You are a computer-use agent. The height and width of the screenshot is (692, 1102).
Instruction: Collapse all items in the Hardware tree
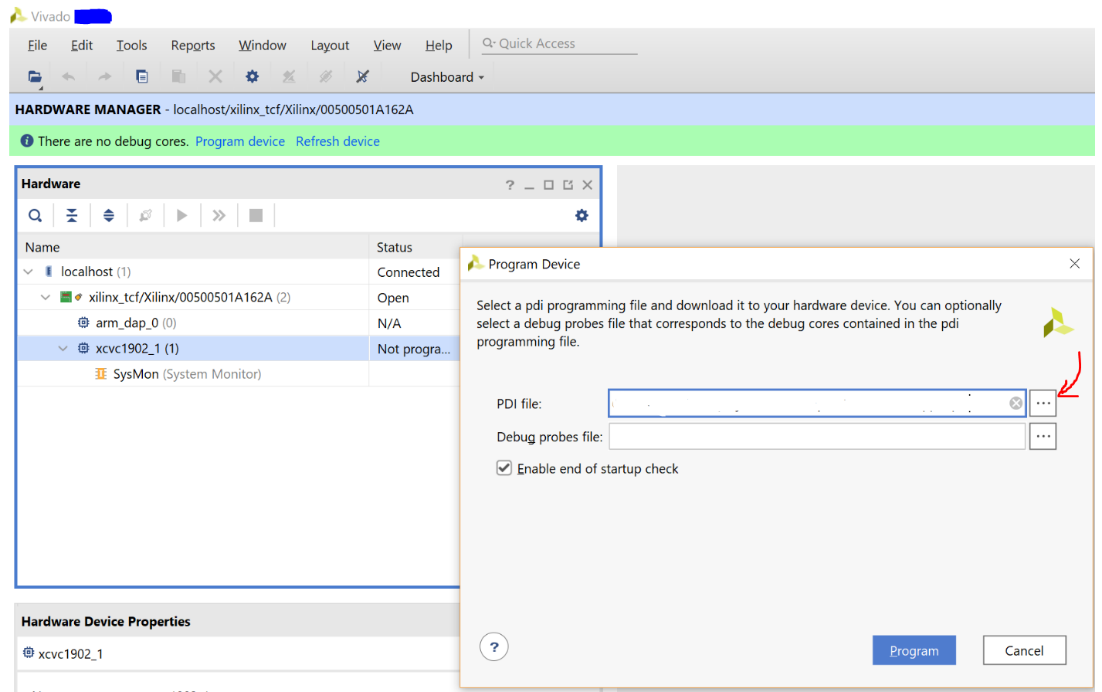pyautogui.click(x=71, y=215)
